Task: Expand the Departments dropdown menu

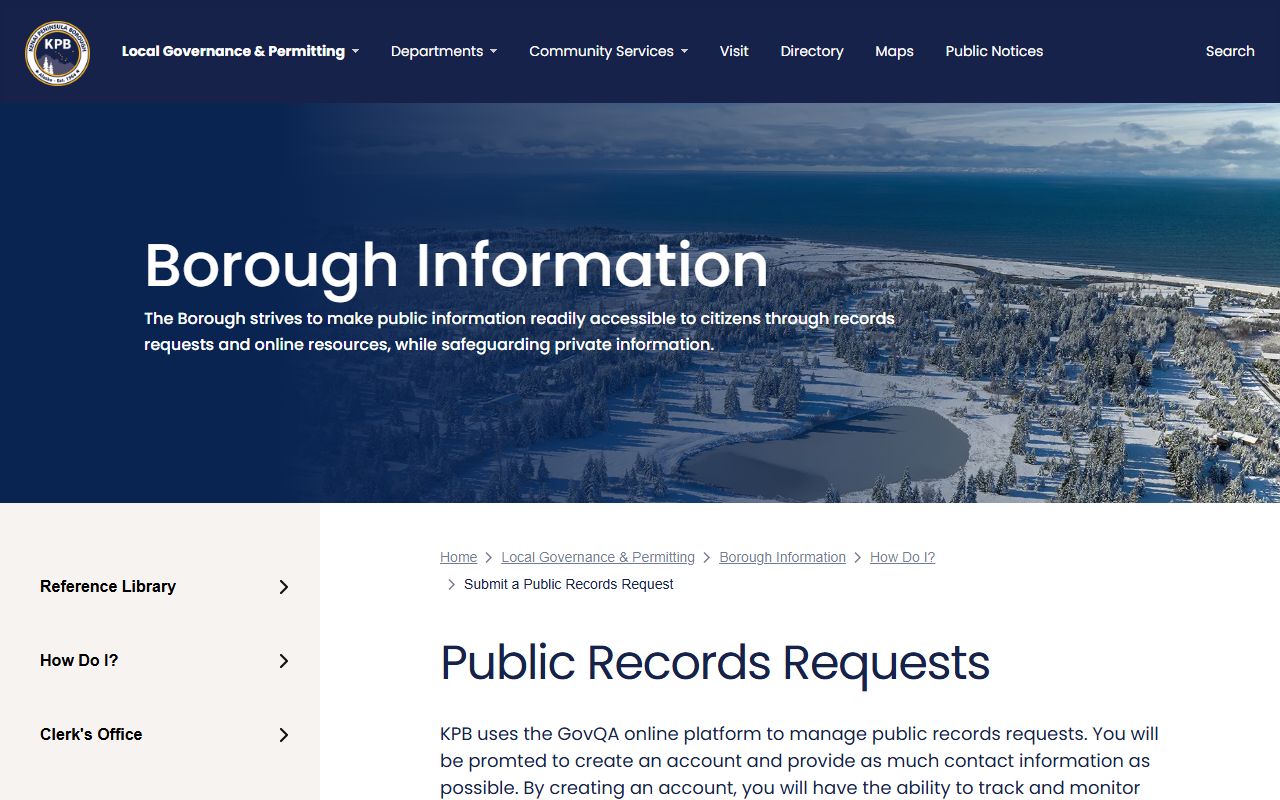Action: 444,51
